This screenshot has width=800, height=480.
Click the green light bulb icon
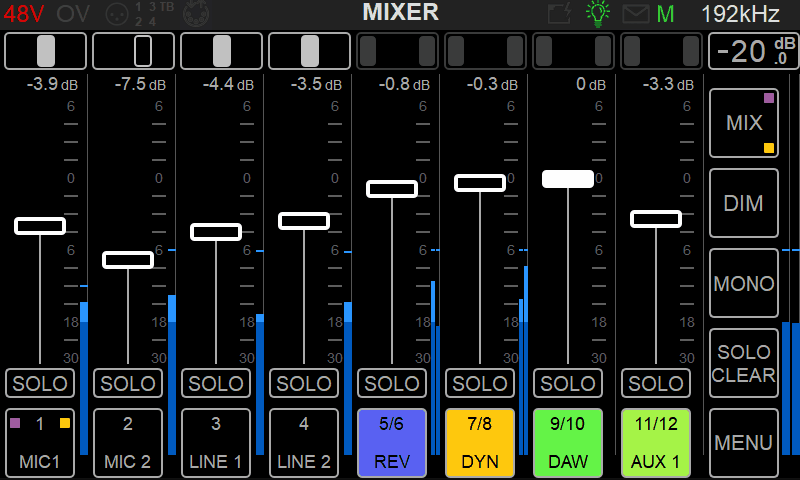click(x=598, y=14)
